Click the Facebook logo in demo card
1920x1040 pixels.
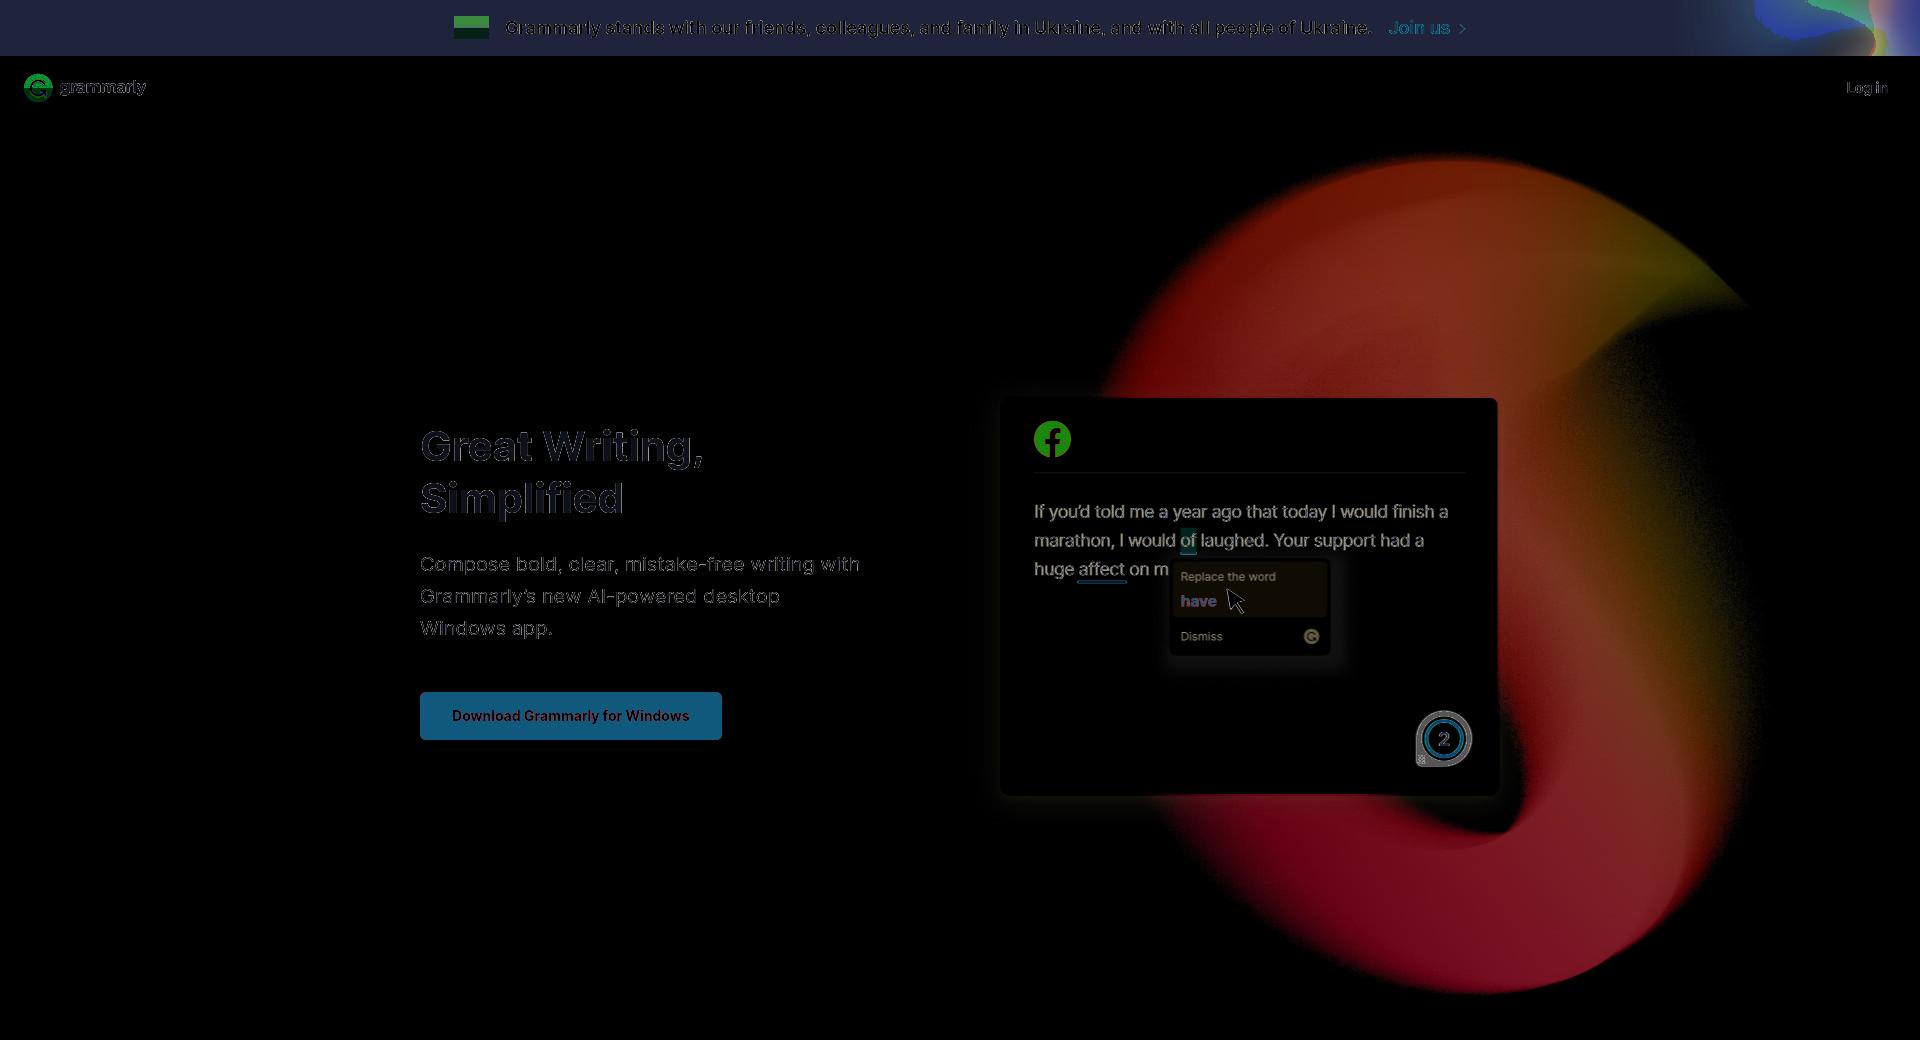click(1052, 439)
